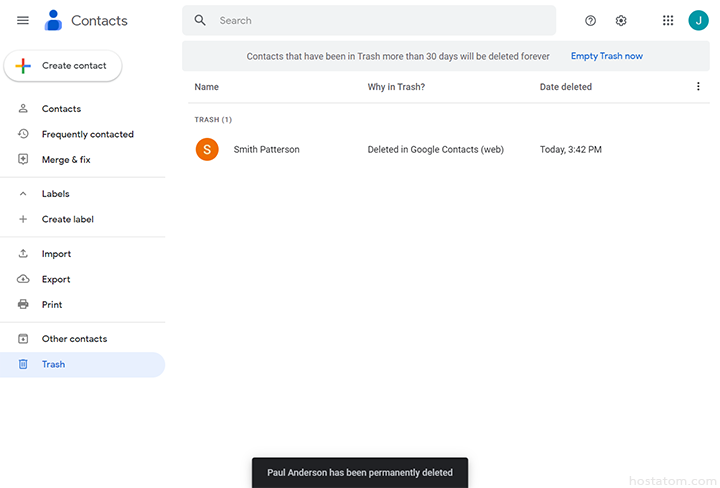Collapse the Labels section
The image size is (720, 488).
tap(23, 194)
